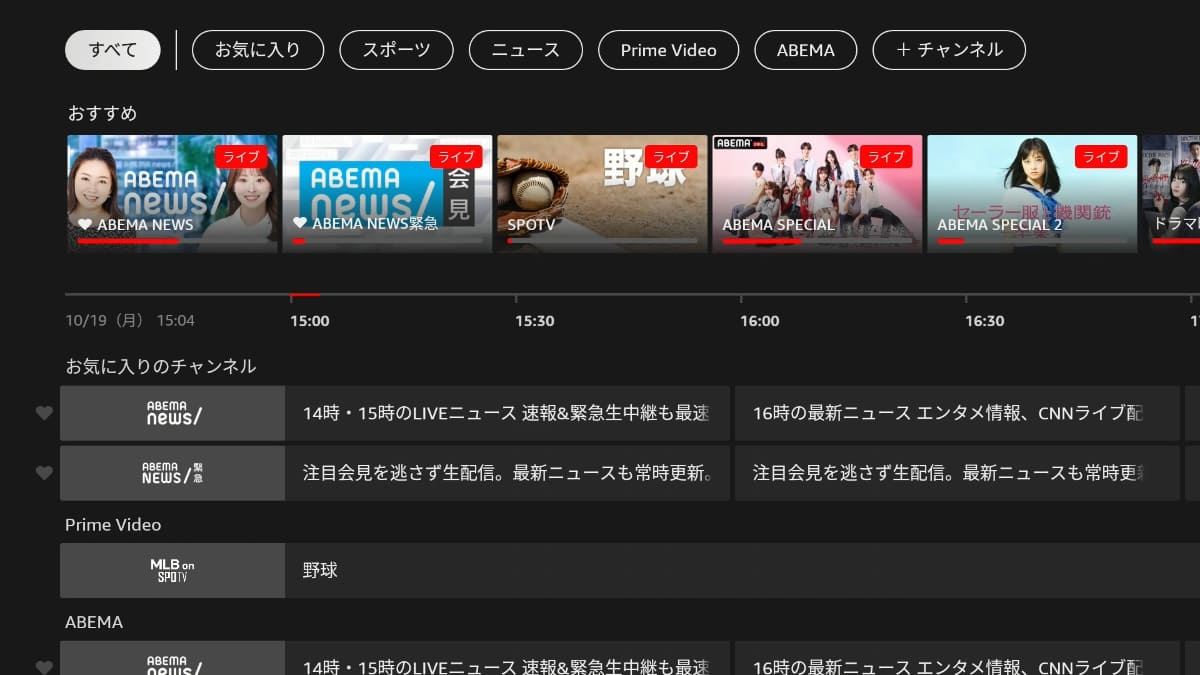The width and height of the screenshot is (1200, 675).
Task: Select the すべて filter chip
Action: click(x=112, y=50)
